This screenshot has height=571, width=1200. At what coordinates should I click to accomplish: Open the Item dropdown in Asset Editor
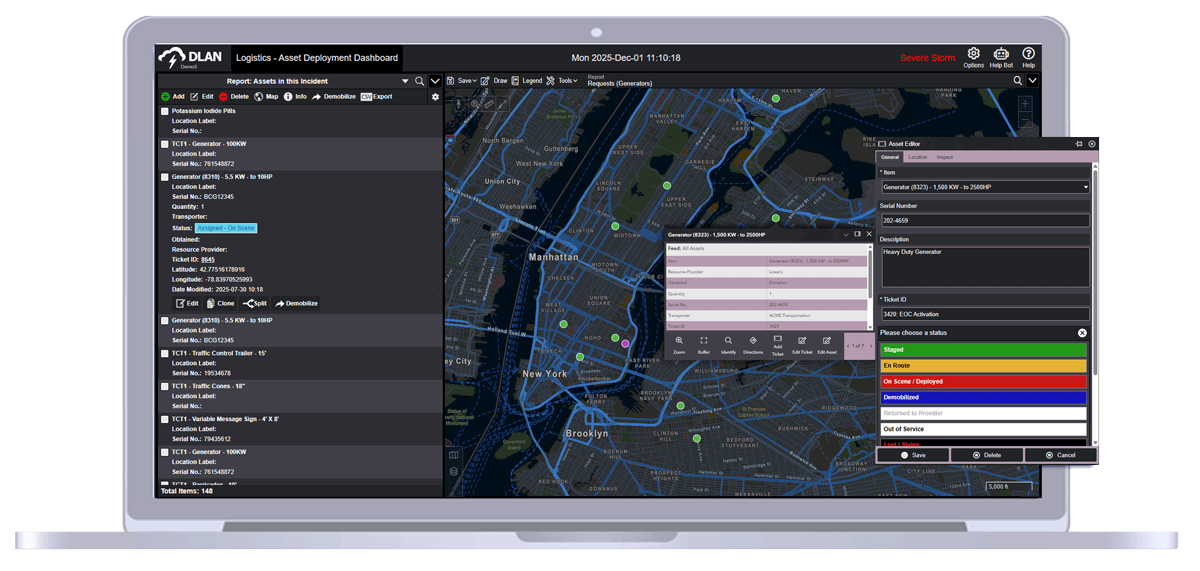[x=985, y=187]
